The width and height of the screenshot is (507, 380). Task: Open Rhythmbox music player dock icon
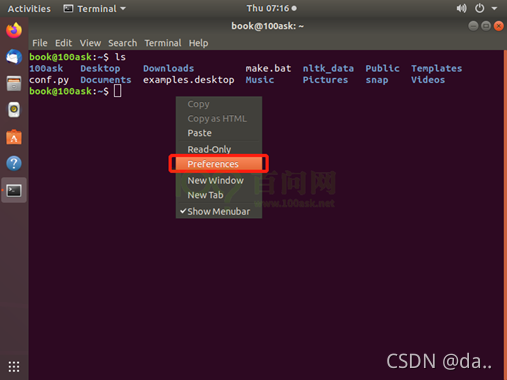pos(14,110)
